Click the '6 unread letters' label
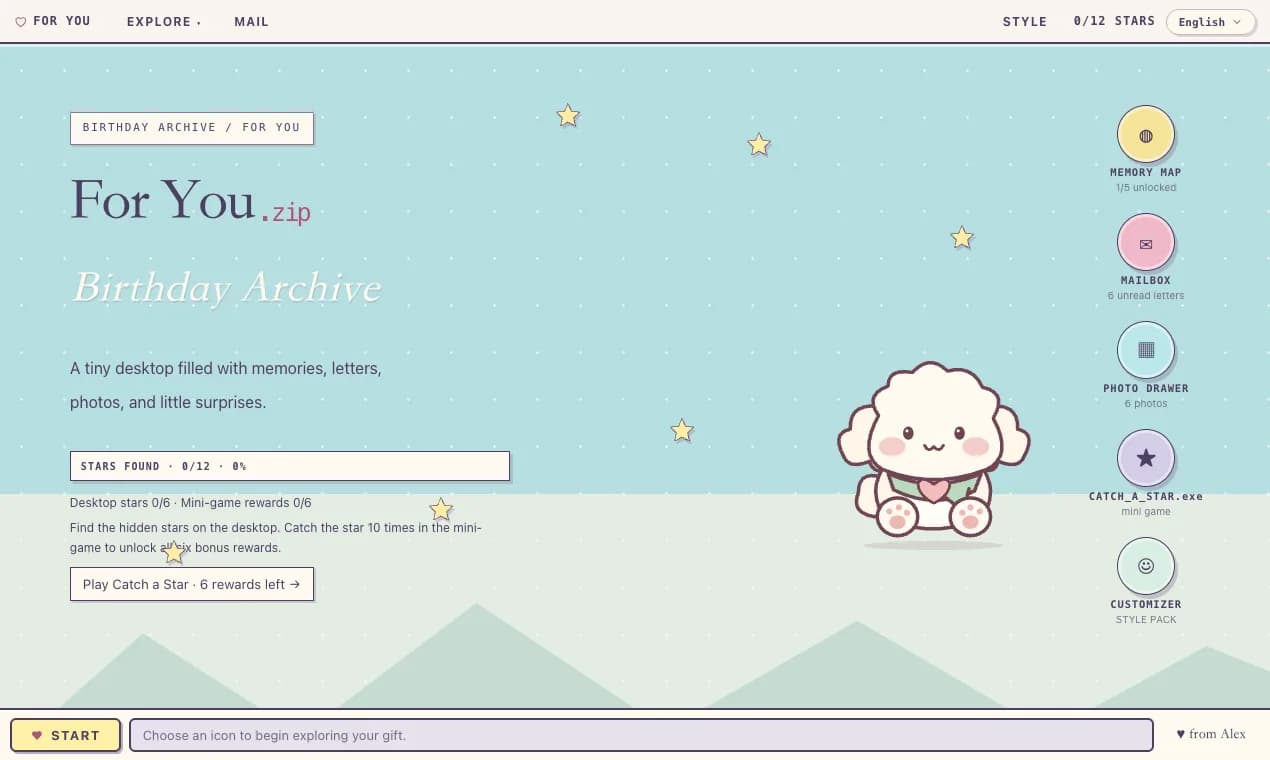The image size is (1270, 760). 1146,296
